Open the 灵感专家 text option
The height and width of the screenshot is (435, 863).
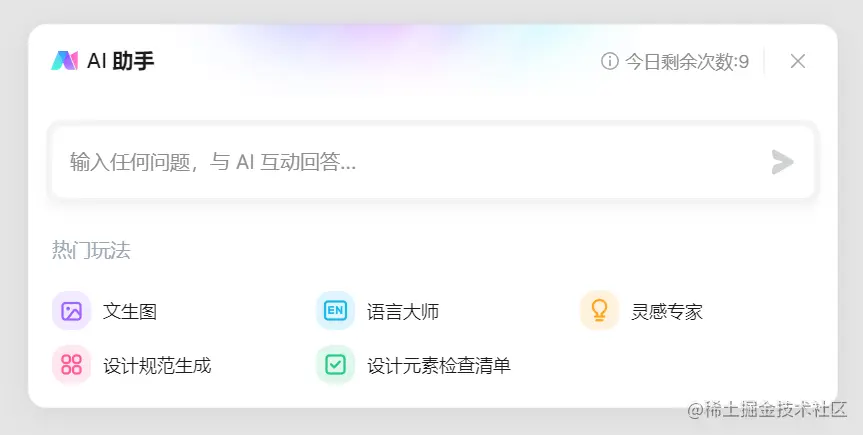pyautogui.click(x=667, y=311)
